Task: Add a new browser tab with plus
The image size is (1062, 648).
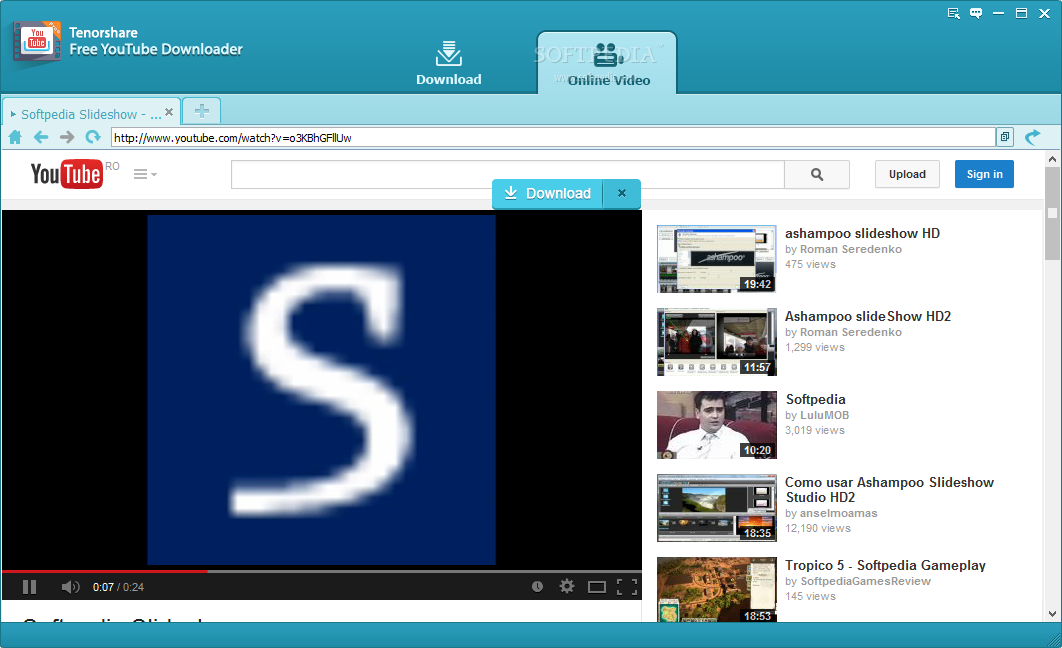Action: pyautogui.click(x=202, y=111)
